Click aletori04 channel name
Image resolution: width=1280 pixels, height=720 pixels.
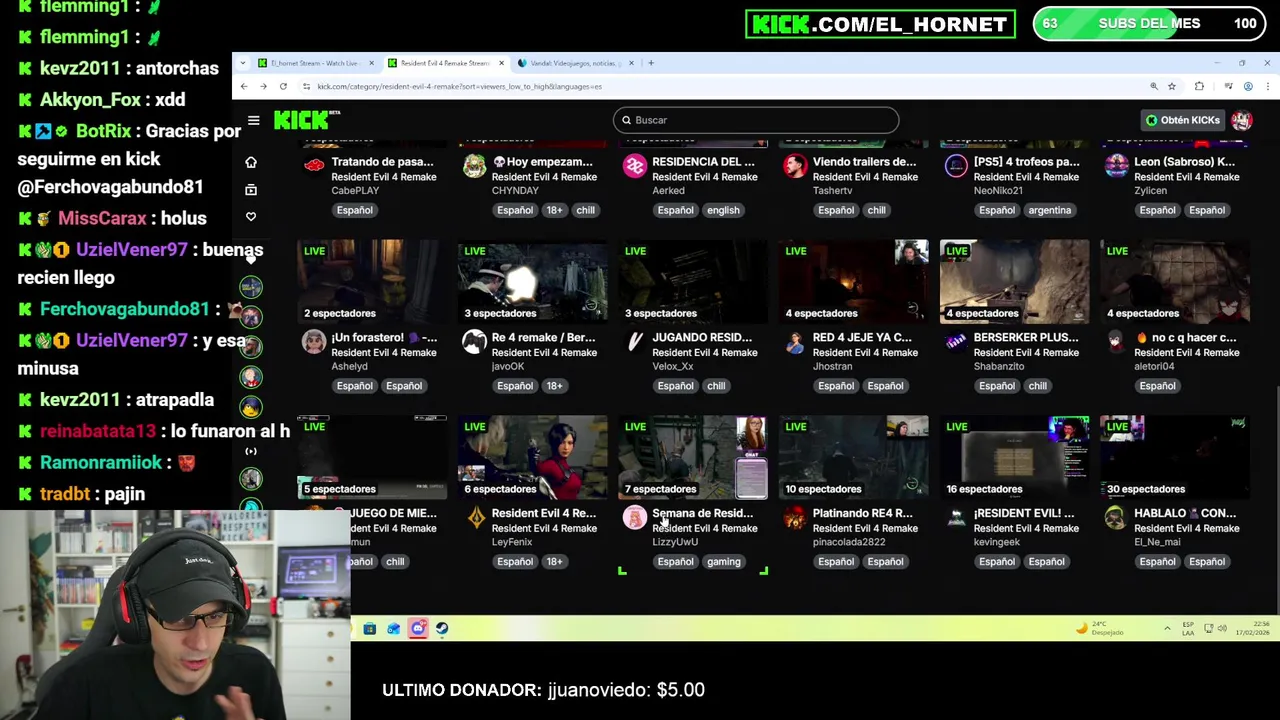coord(1155,367)
